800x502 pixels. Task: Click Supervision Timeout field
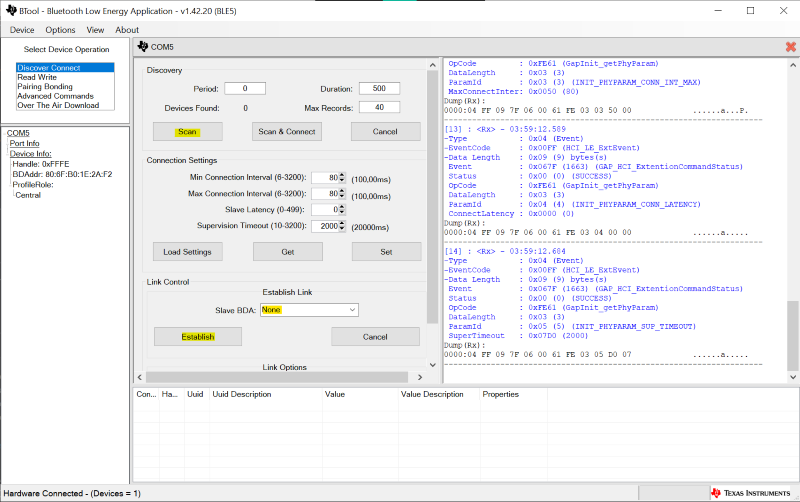pyautogui.click(x=325, y=225)
